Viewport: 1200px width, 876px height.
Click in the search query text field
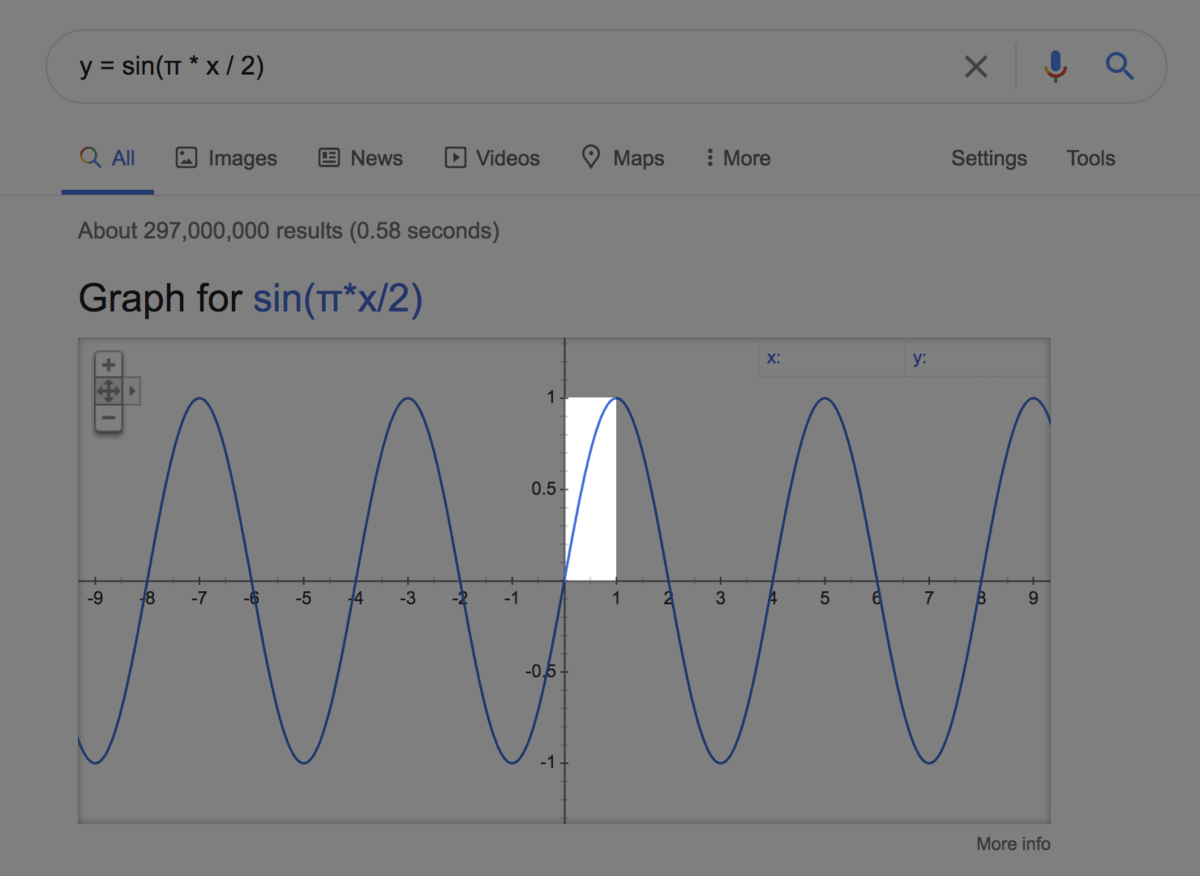(x=500, y=67)
